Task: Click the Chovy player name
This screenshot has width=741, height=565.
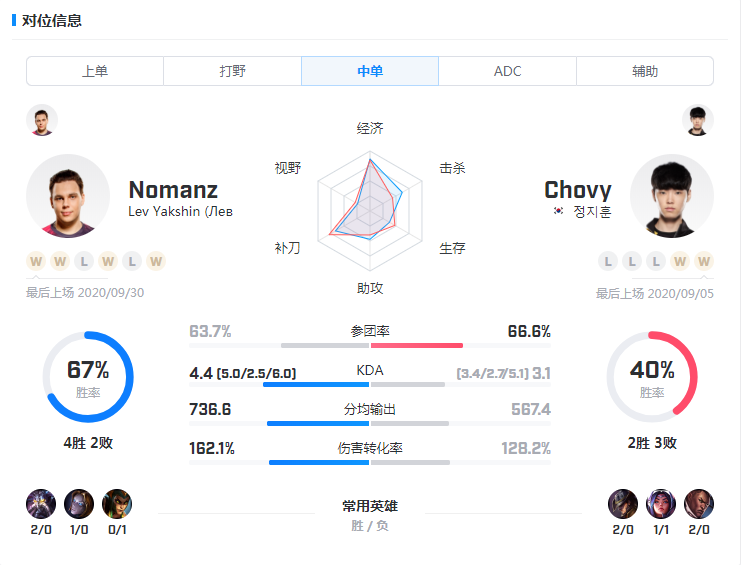Action: [x=577, y=190]
